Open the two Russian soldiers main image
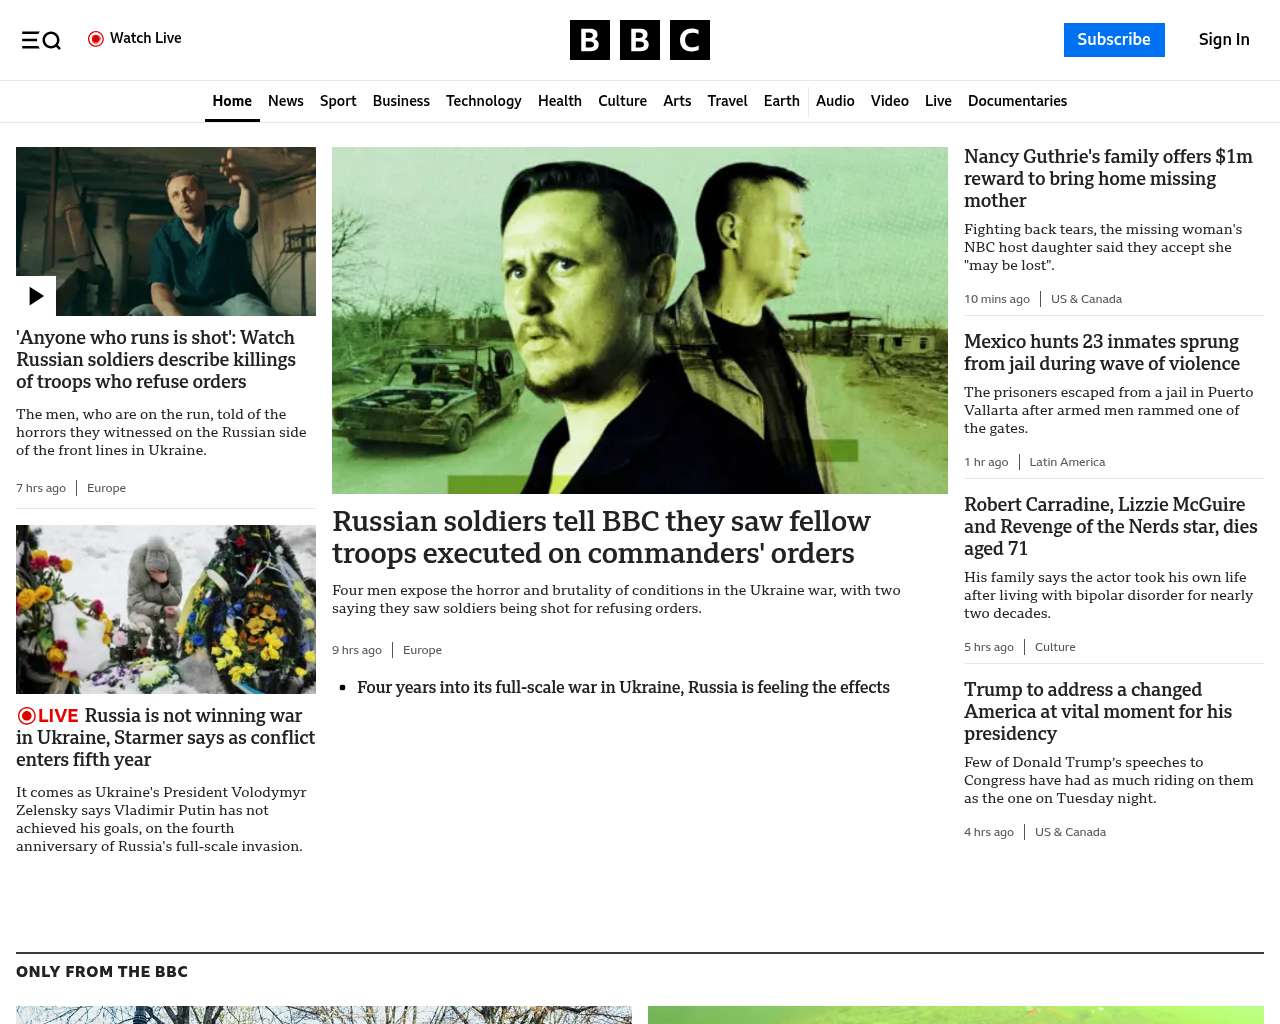 (640, 320)
